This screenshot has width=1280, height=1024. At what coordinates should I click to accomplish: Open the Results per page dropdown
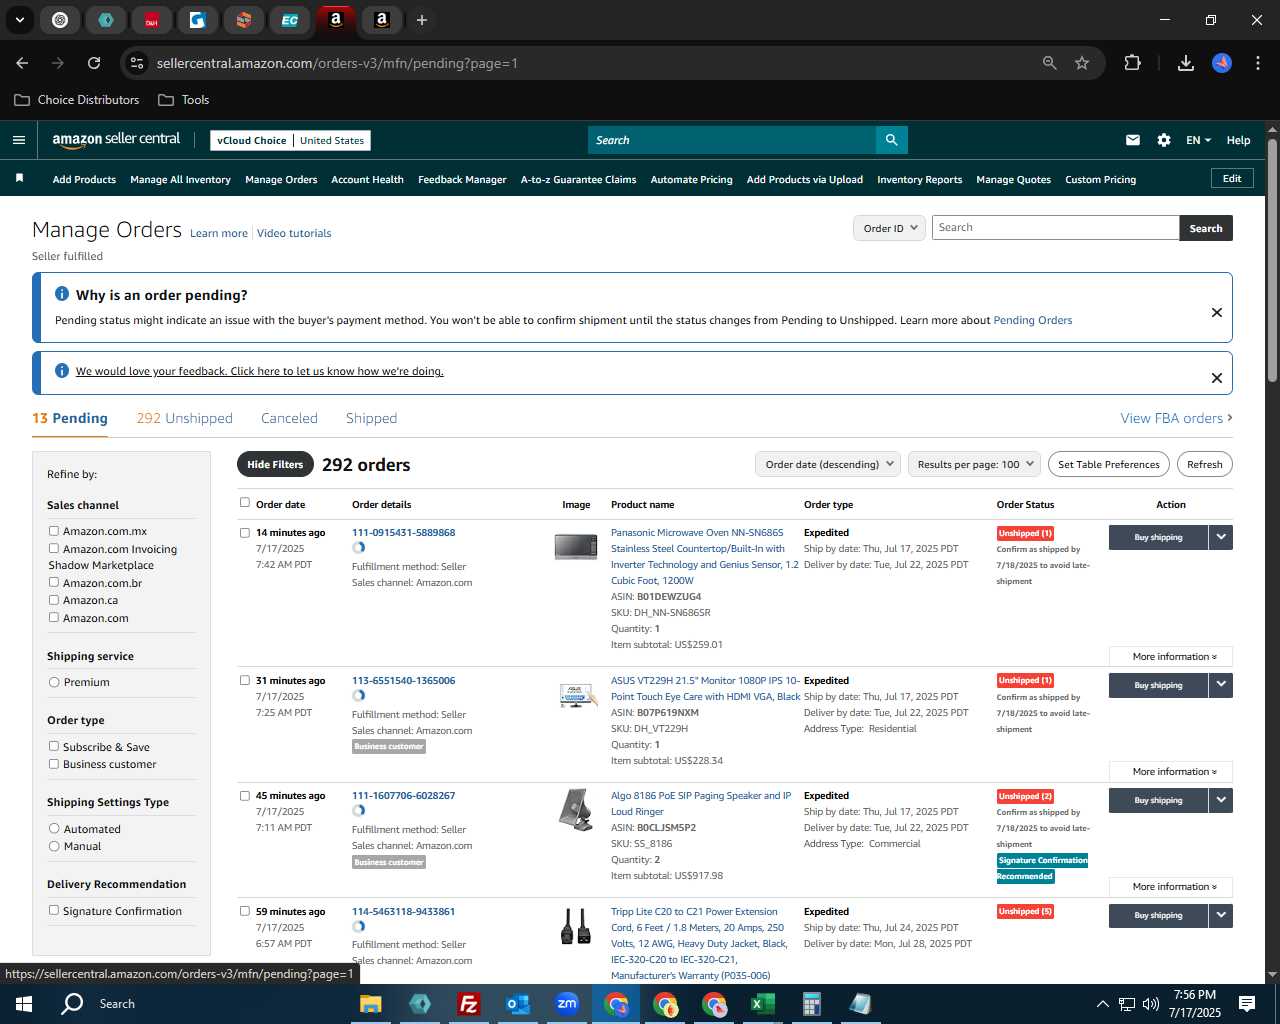coord(974,464)
